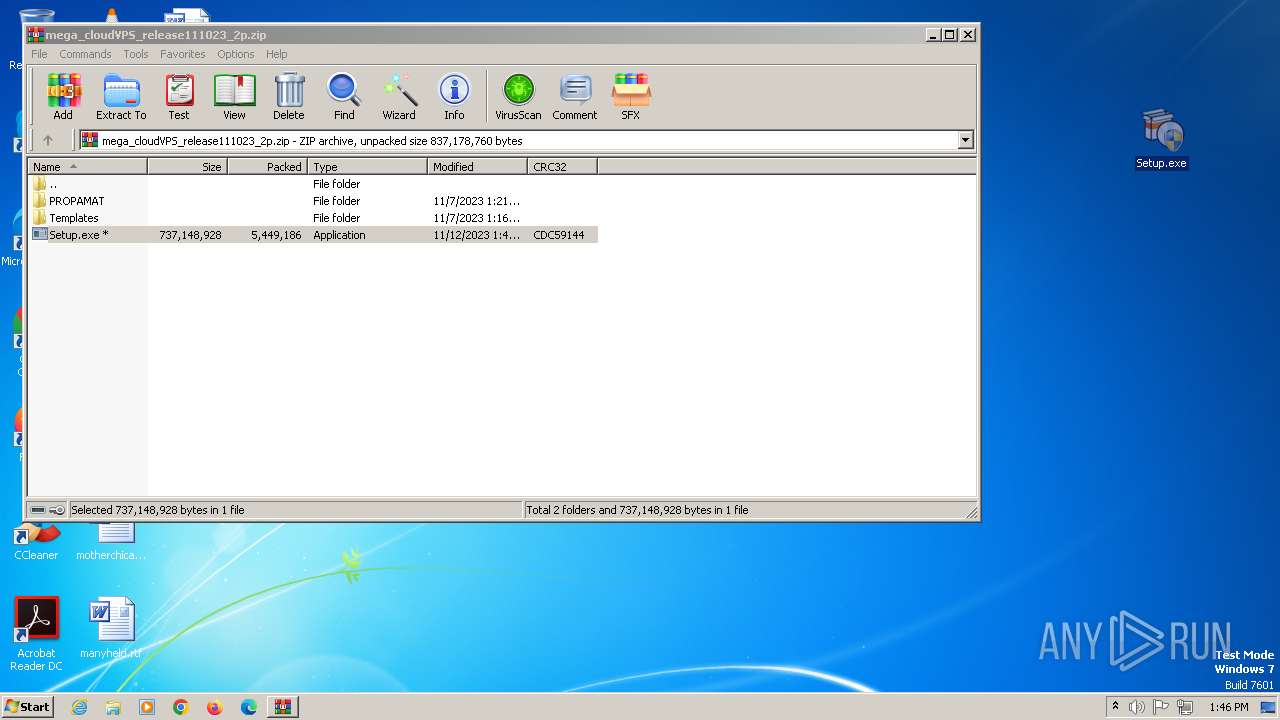1280x720 pixels.
Task: Click the Action Center flag icon
Action: pos(1162,707)
